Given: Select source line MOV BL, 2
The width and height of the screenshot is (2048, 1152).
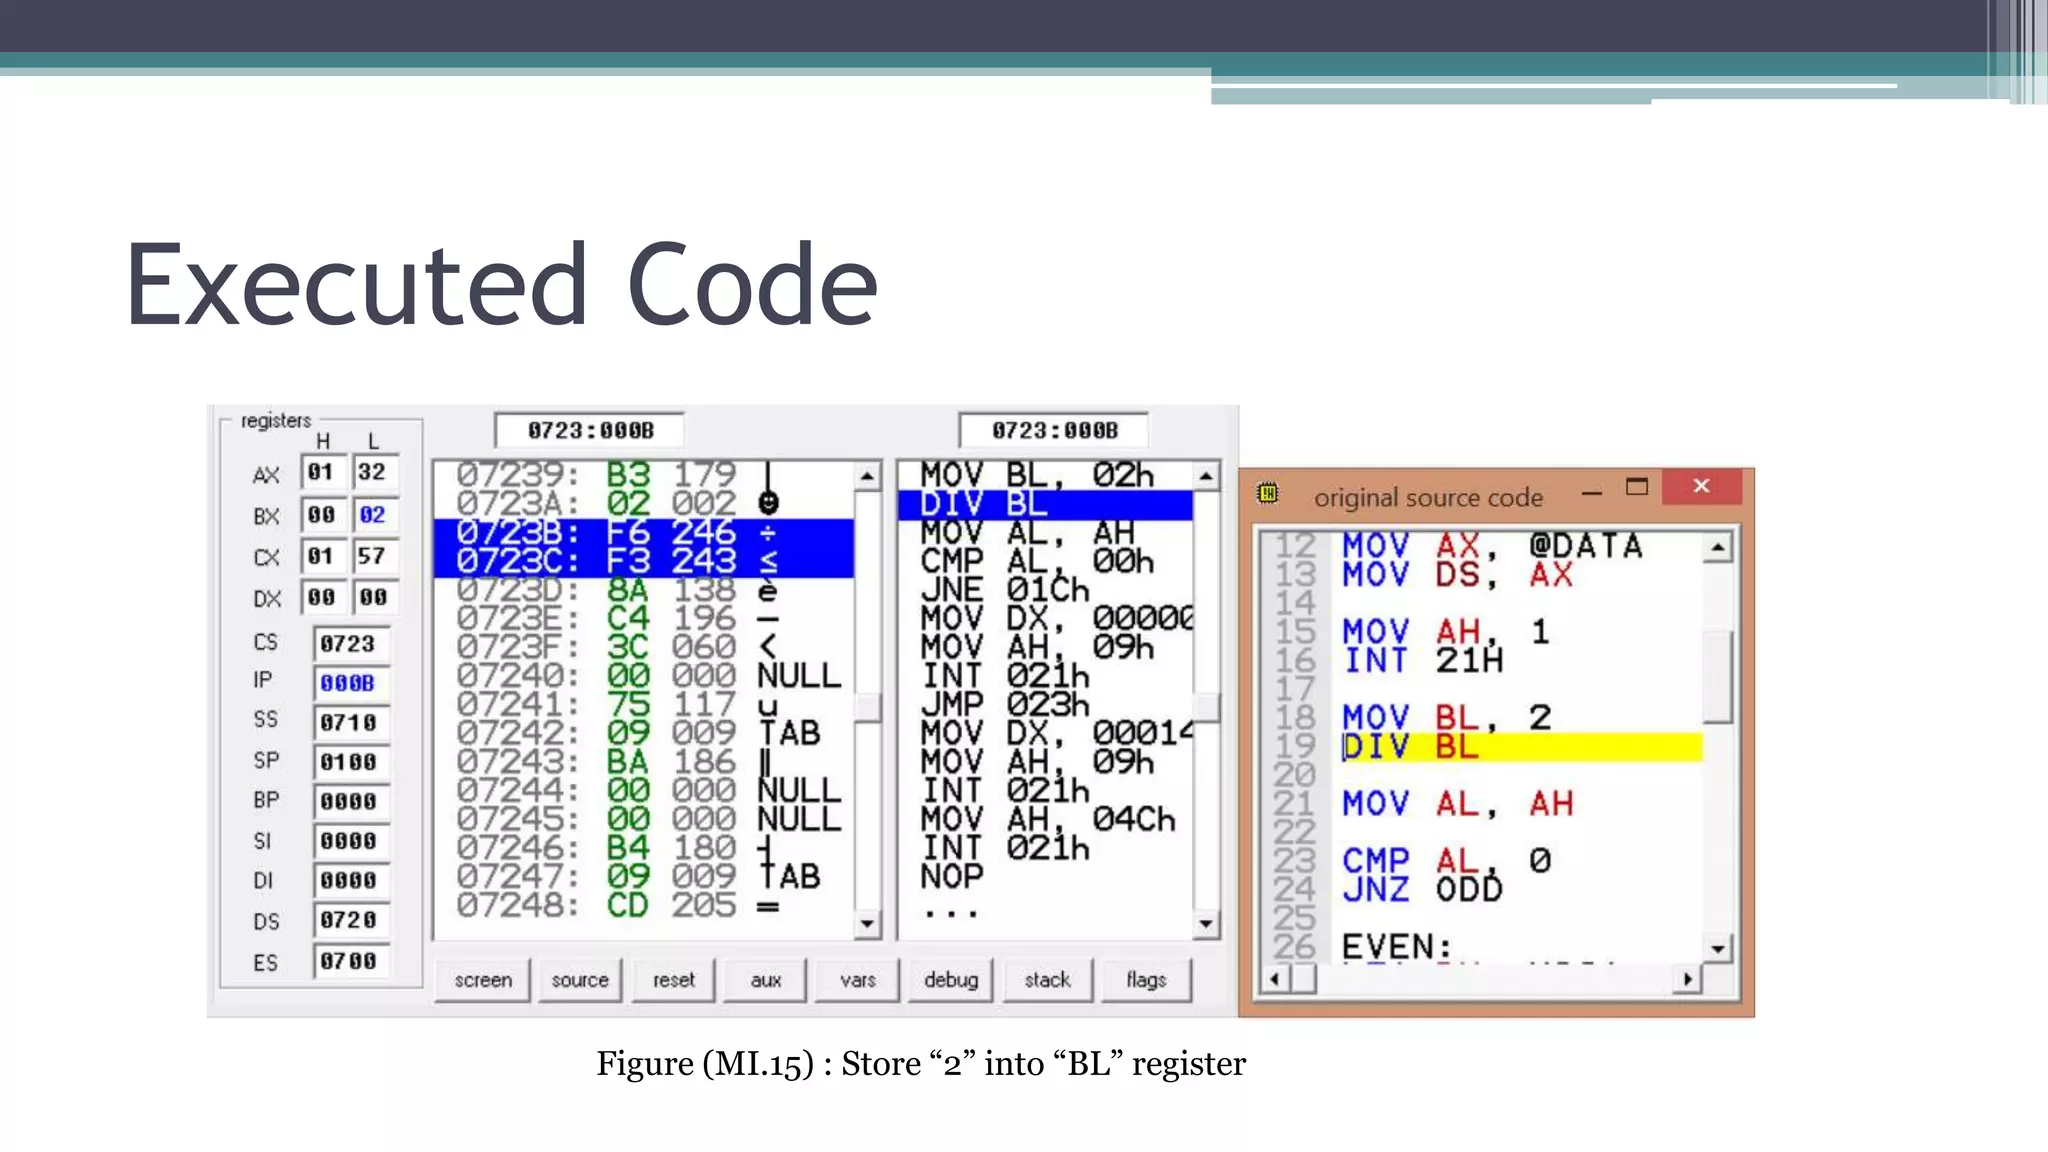Looking at the screenshot, I should pyautogui.click(x=1445, y=718).
